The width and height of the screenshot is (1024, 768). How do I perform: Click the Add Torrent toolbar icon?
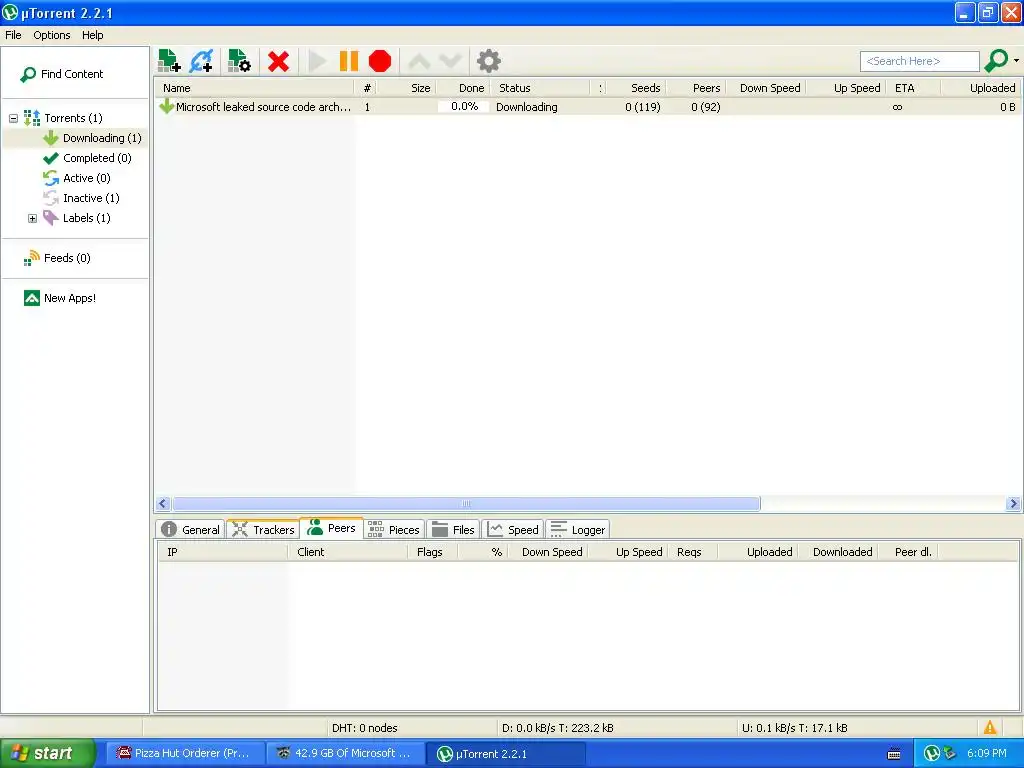169,61
